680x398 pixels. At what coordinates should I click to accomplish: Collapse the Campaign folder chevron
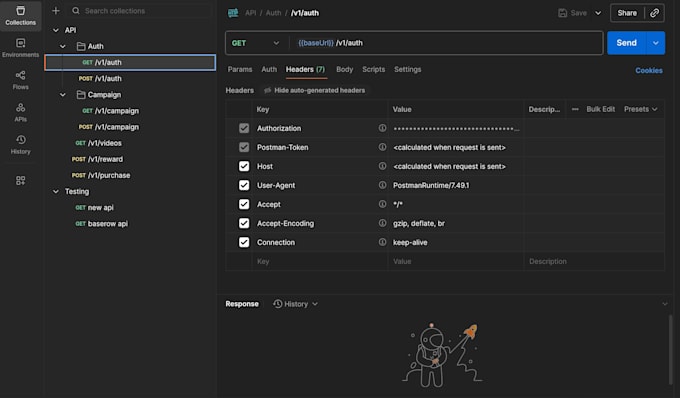63,95
